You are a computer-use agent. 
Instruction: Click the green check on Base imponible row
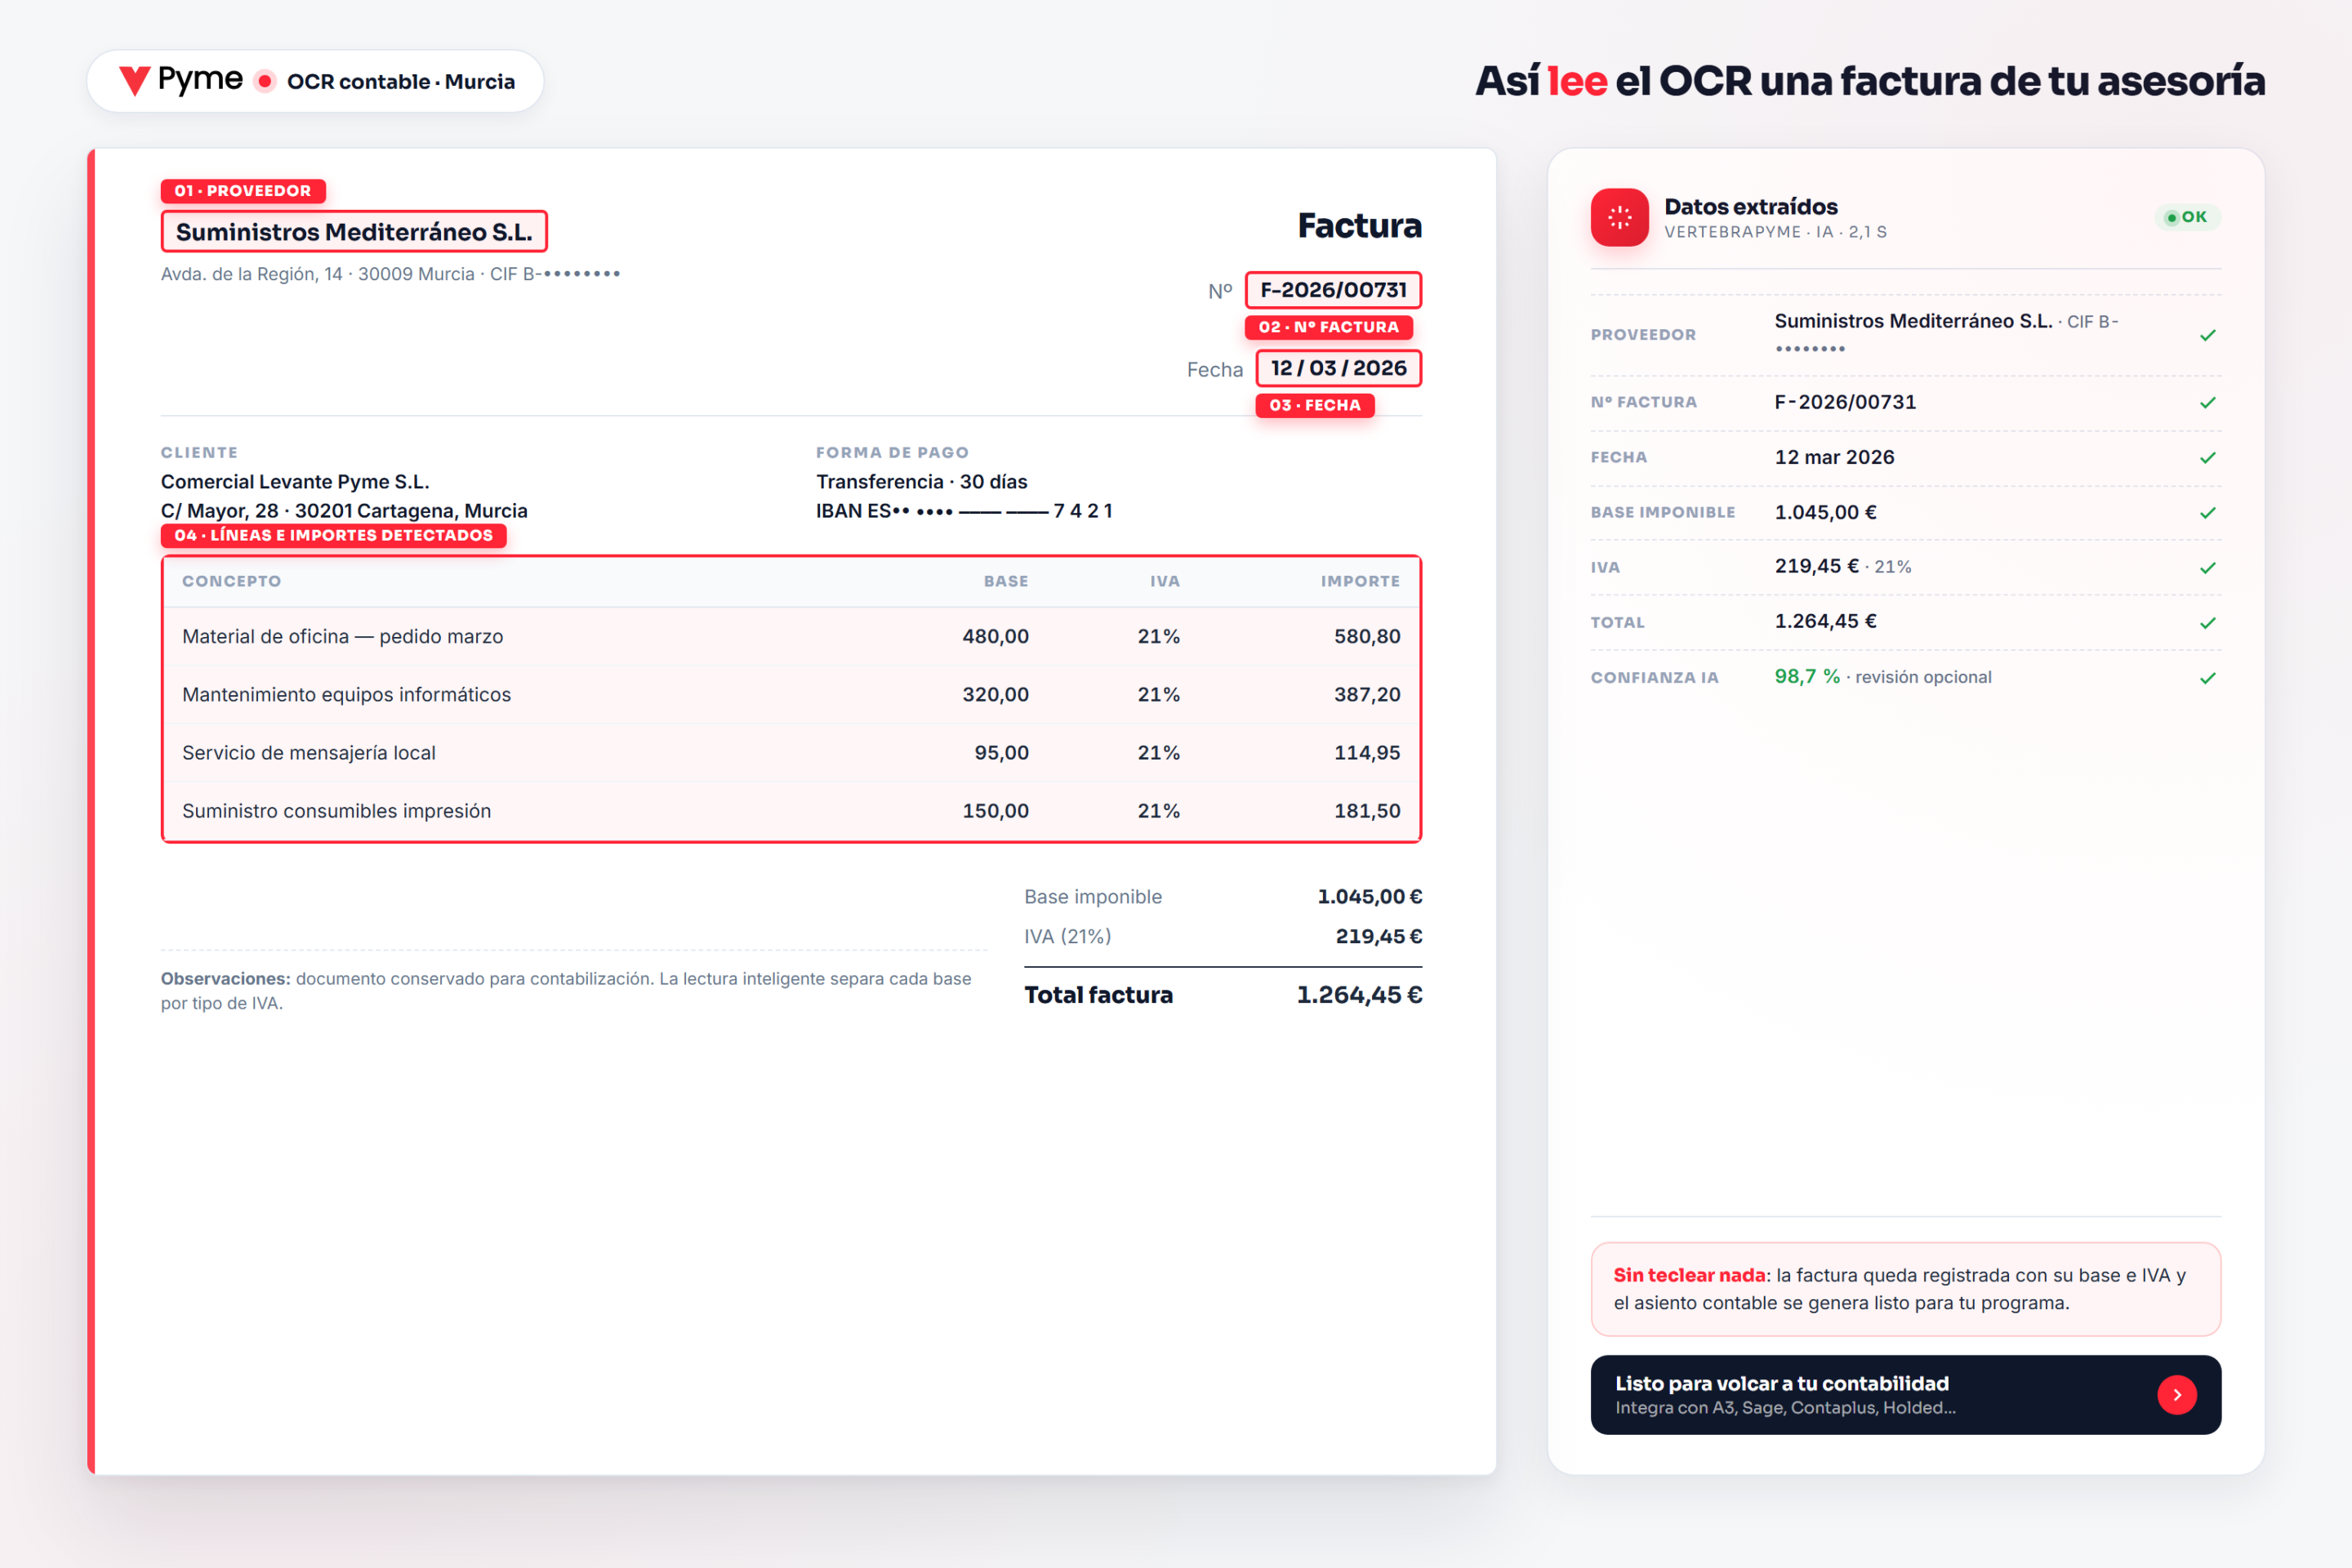[2207, 512]
